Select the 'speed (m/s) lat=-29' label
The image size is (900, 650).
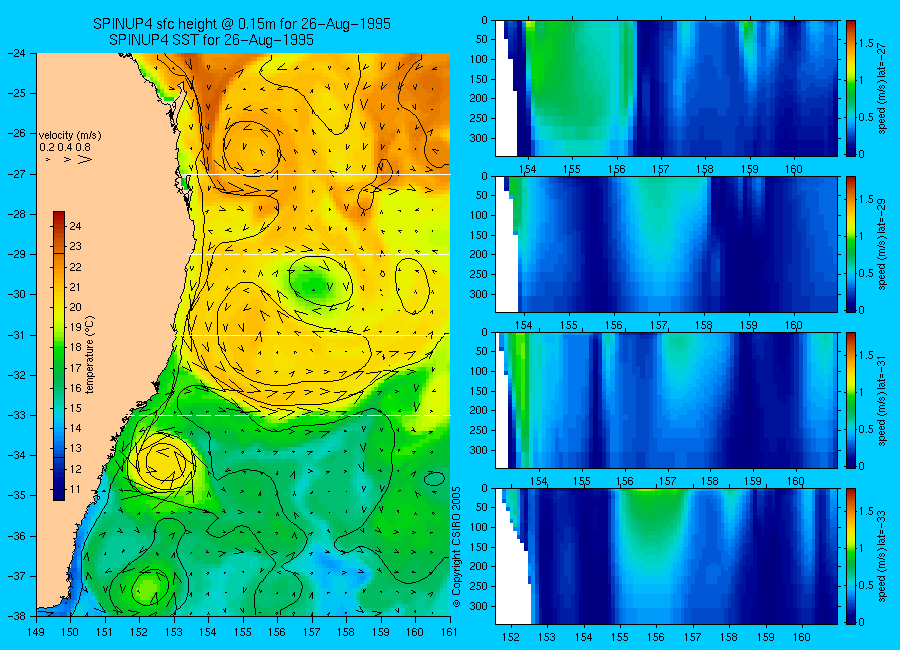coord(882,244)
